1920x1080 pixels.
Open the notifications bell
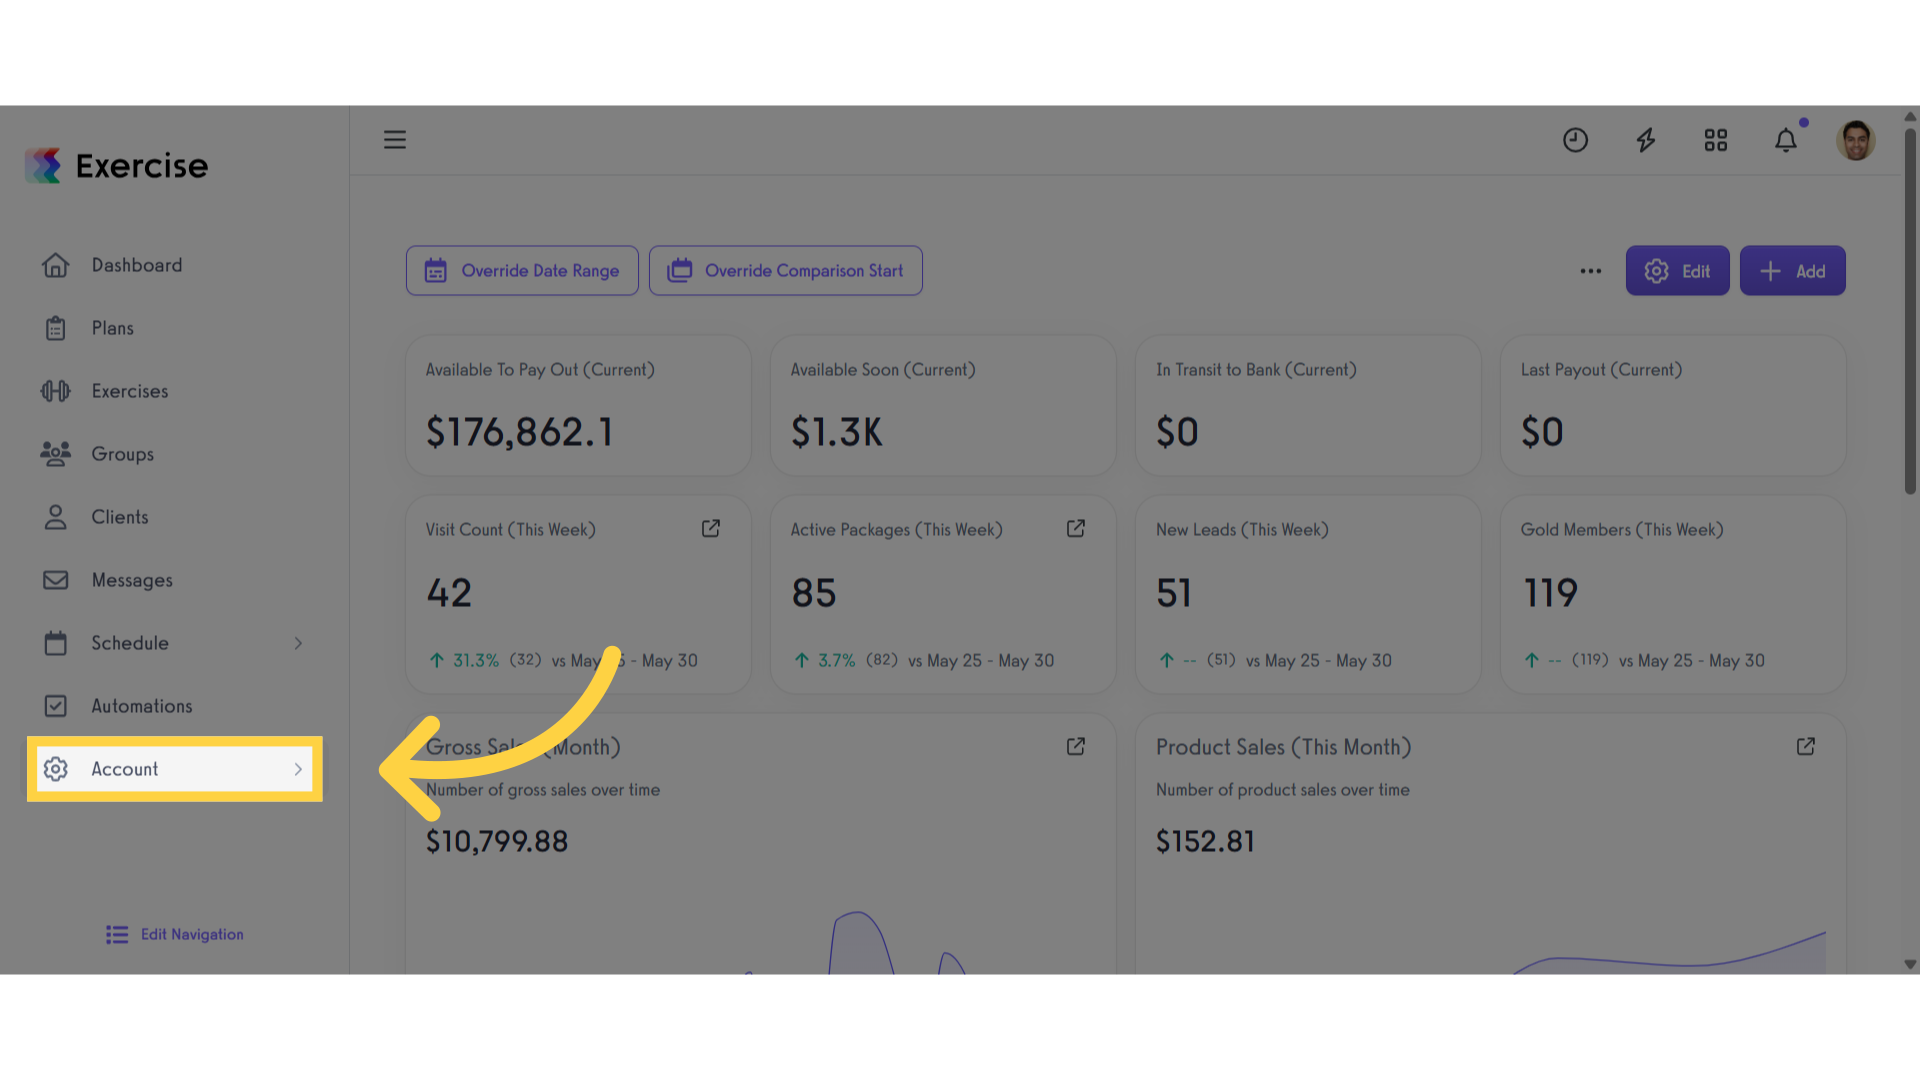point(1786,140)
